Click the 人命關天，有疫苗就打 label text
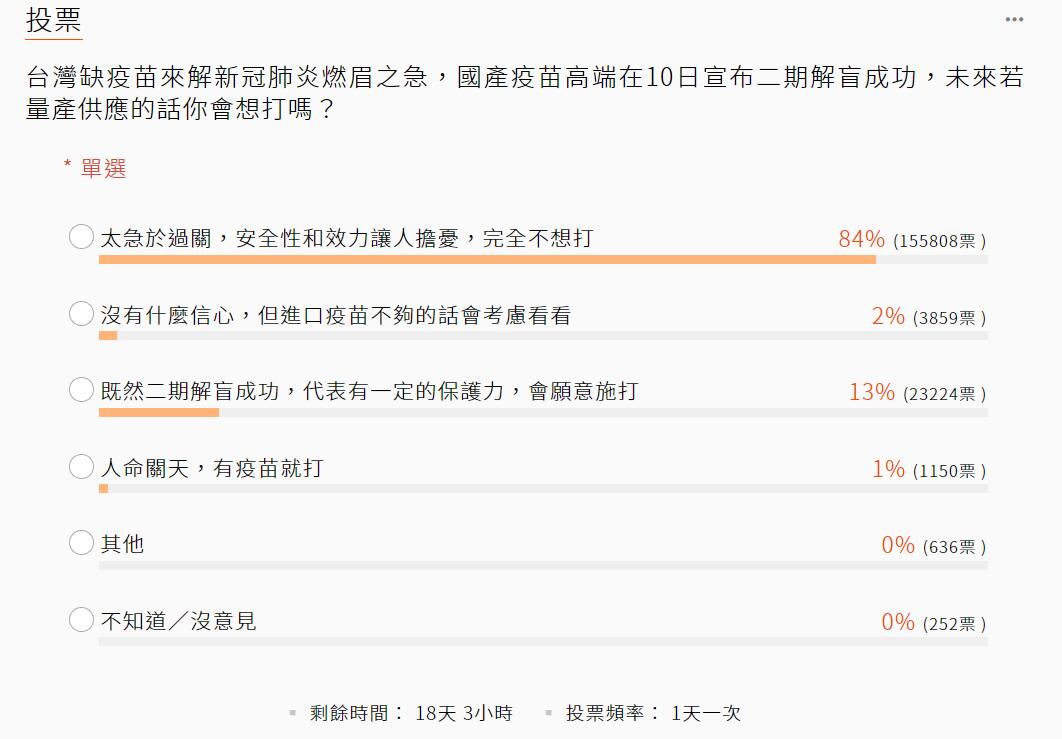This screenshot has width=1062, height=739. pos(211,468)
